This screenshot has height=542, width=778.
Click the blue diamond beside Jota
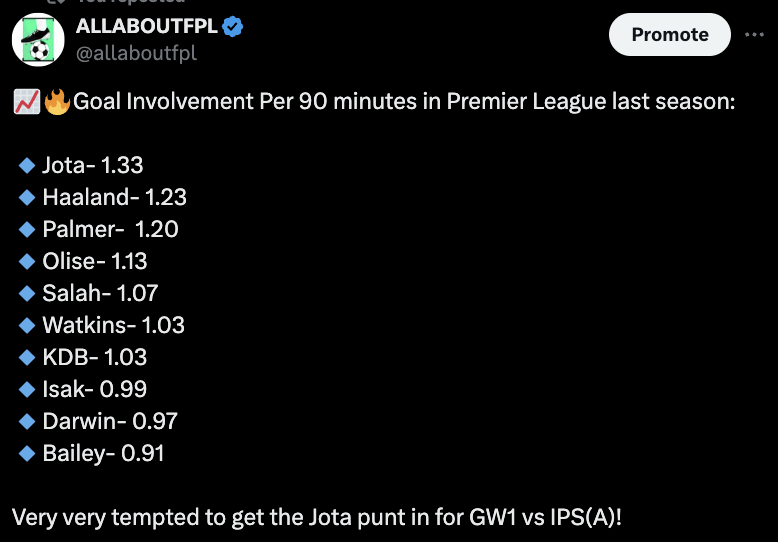[27, 165]
